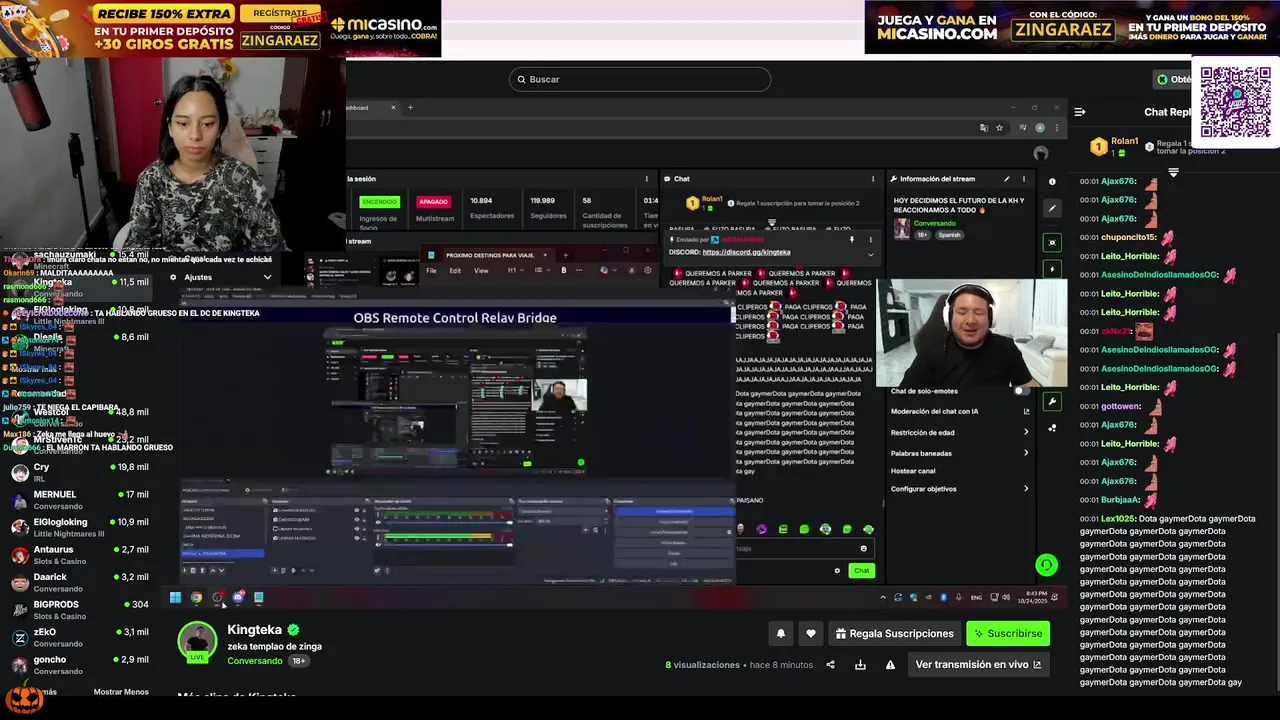Open Cry channel in sidebar
The width and height of the screenshot is (1280, 720).
coord(78,472)
